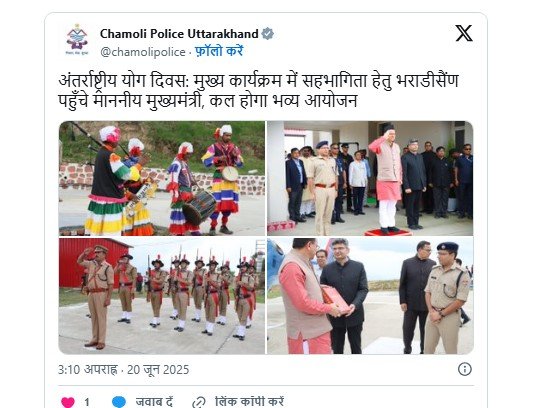Open the X logo icon
The height and width of the screenshot is (408, 559).
coord(464,34)
